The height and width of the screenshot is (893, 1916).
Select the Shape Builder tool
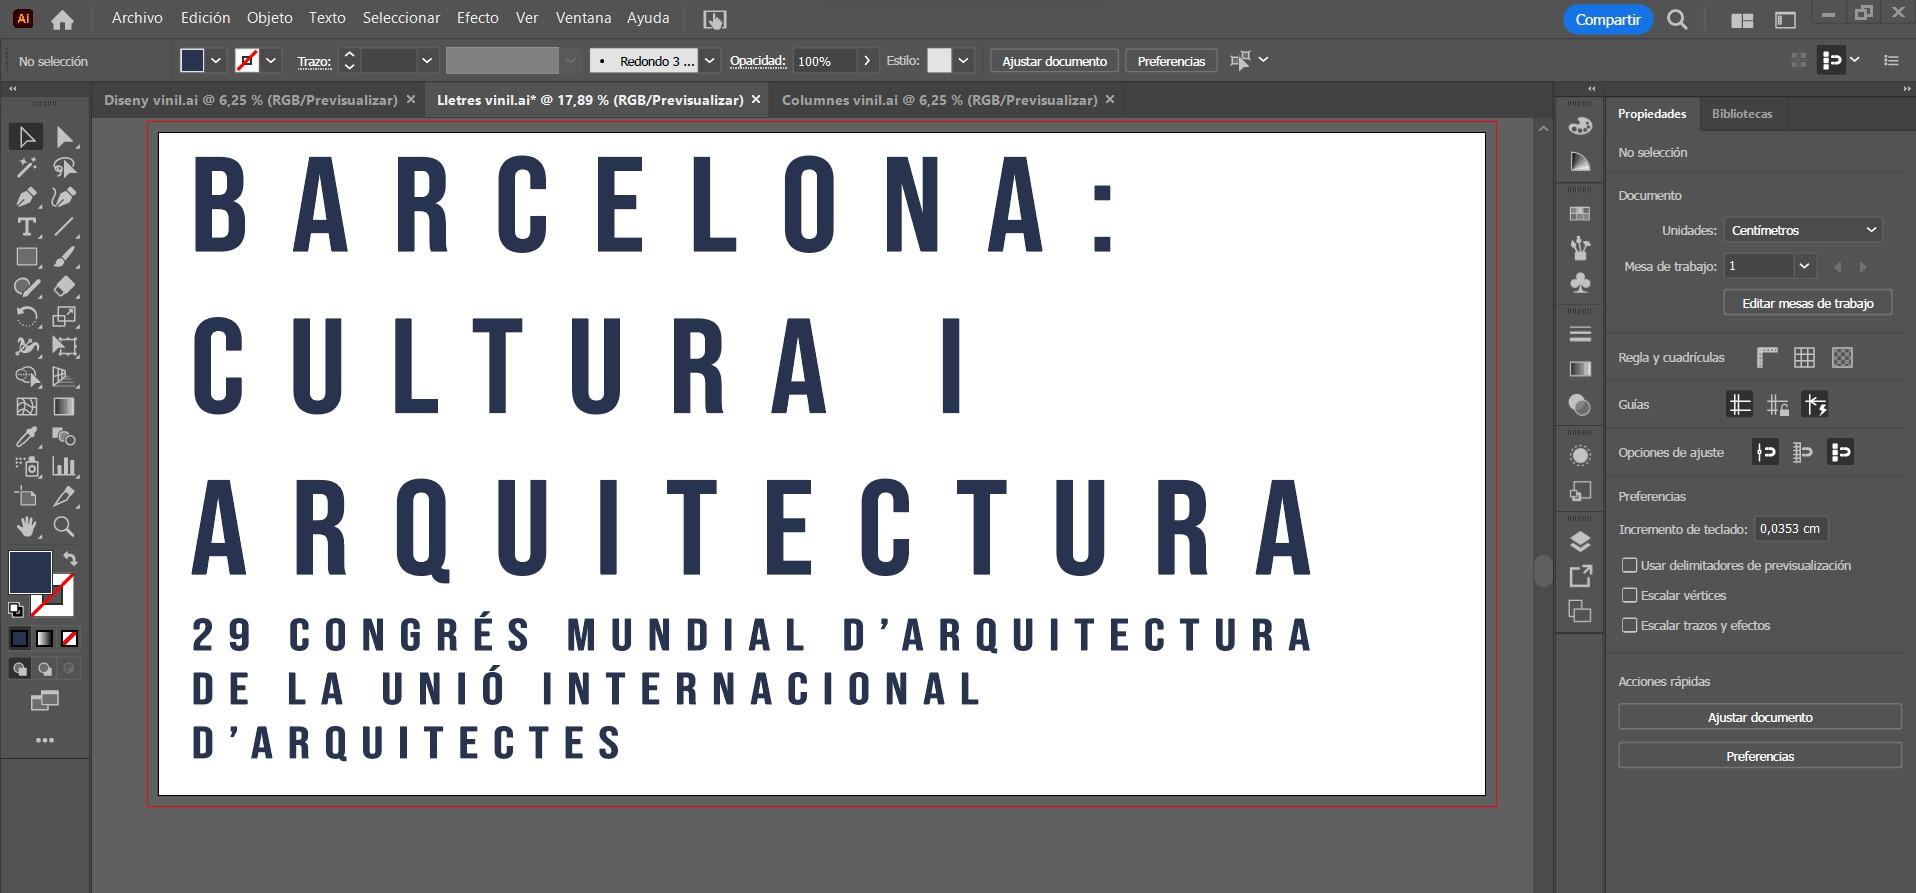pos(26,377)
